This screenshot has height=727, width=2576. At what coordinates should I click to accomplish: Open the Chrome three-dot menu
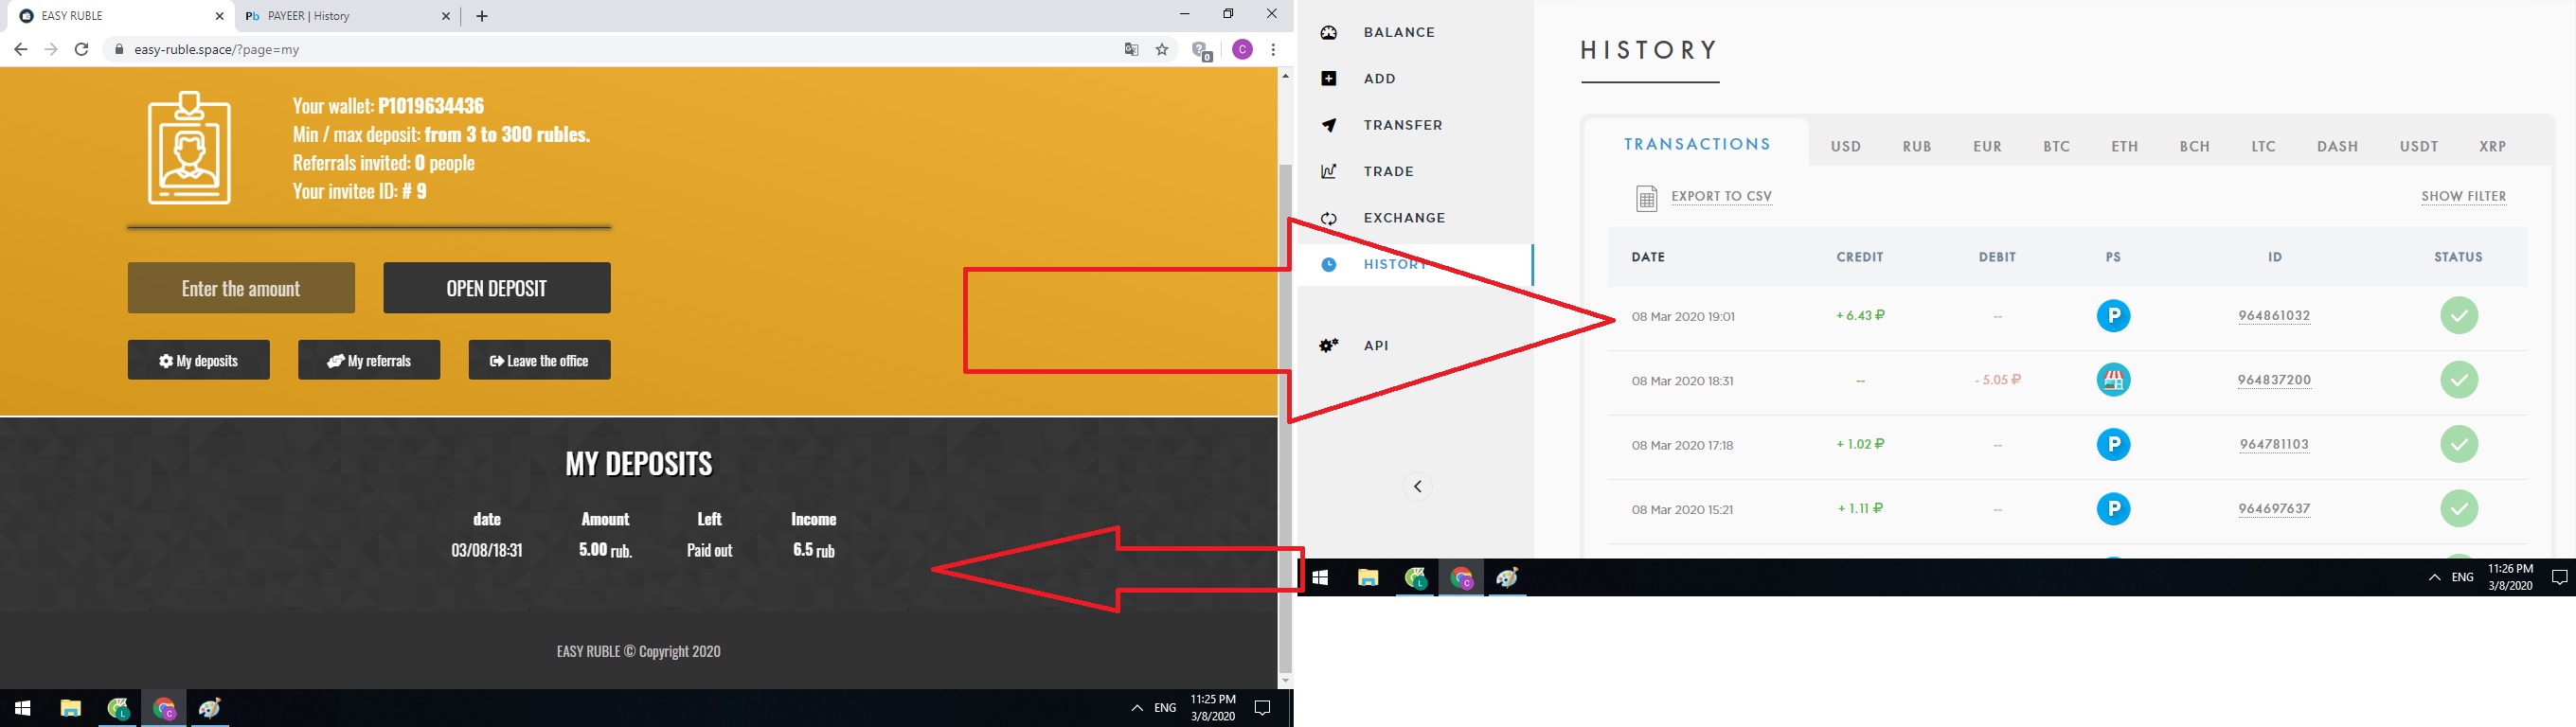[1273, 49]
